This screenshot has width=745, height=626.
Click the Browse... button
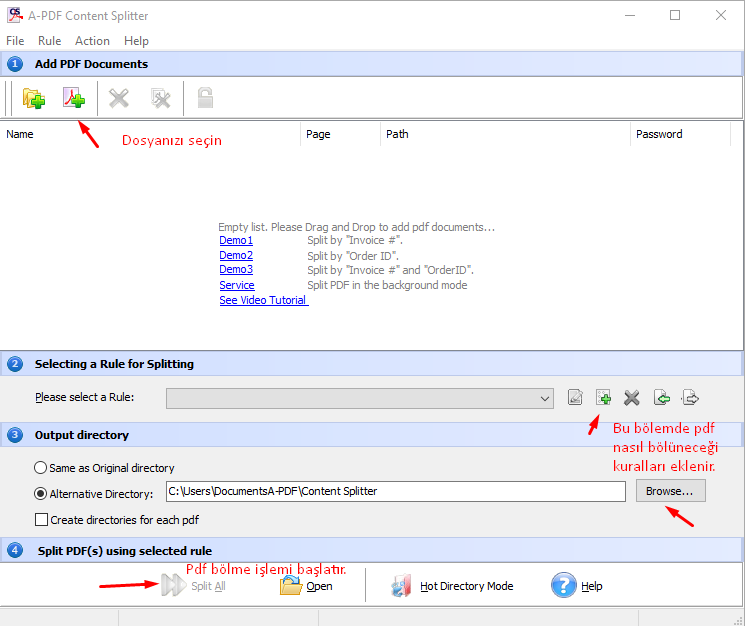(671, 491)
